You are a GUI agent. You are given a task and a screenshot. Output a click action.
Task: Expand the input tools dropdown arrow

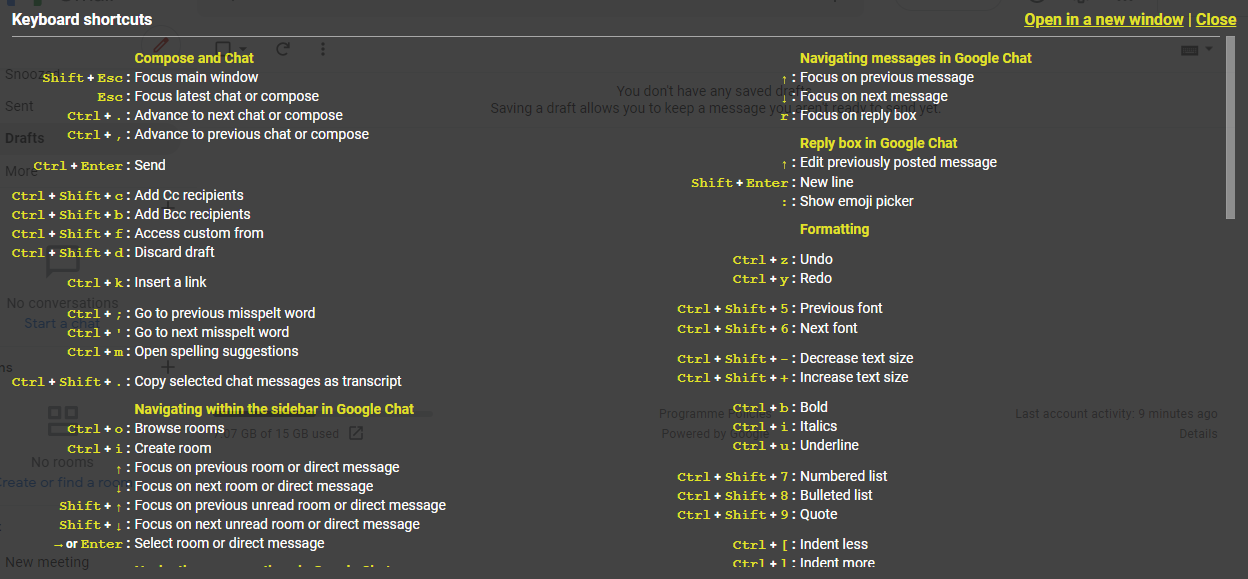pyautogui.click(x=1209, y=49)
